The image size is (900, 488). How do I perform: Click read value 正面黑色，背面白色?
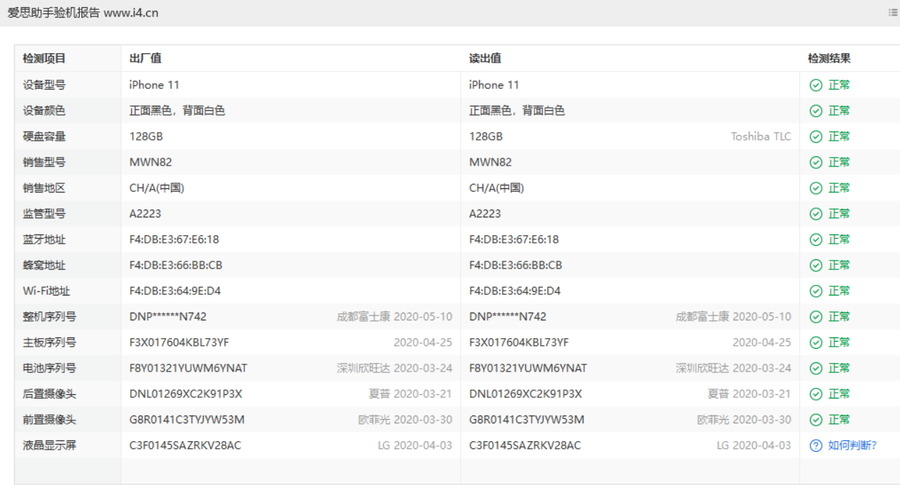click(x=517, y=111)
